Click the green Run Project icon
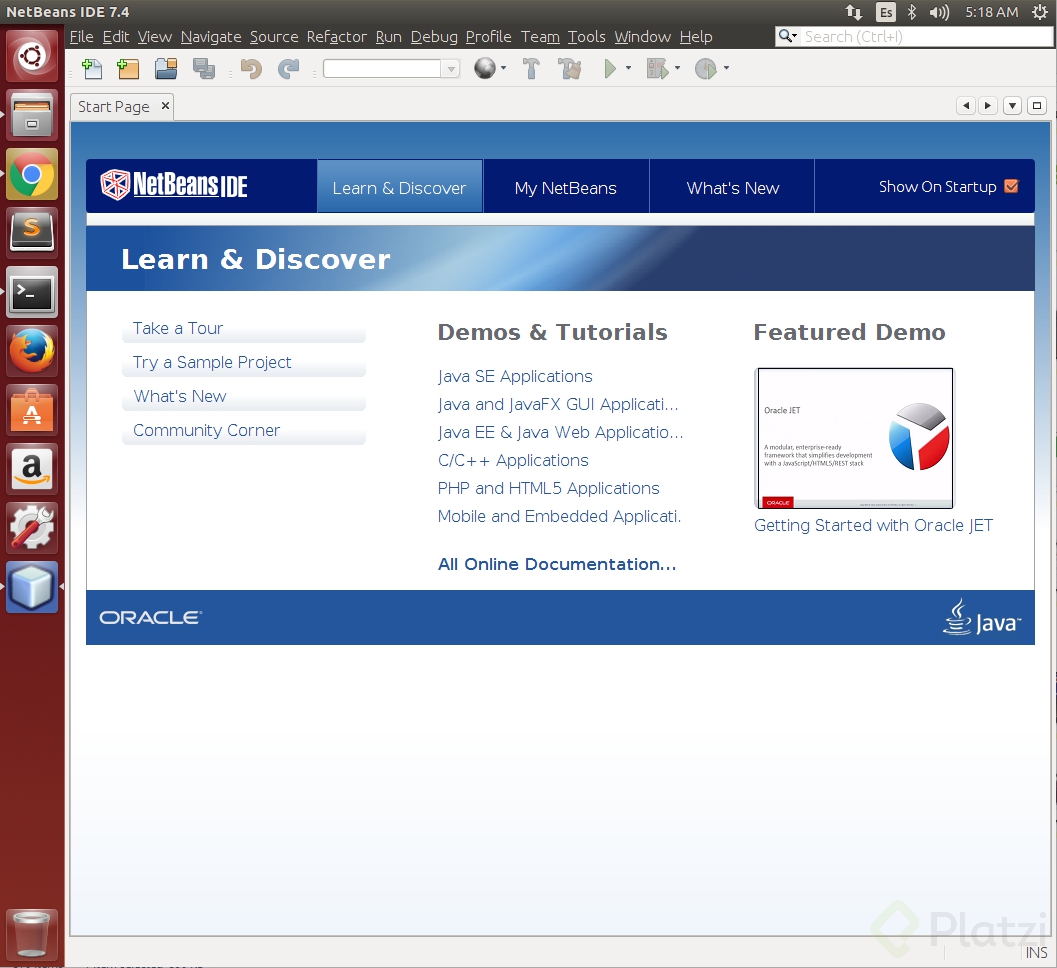 (610, 69)
